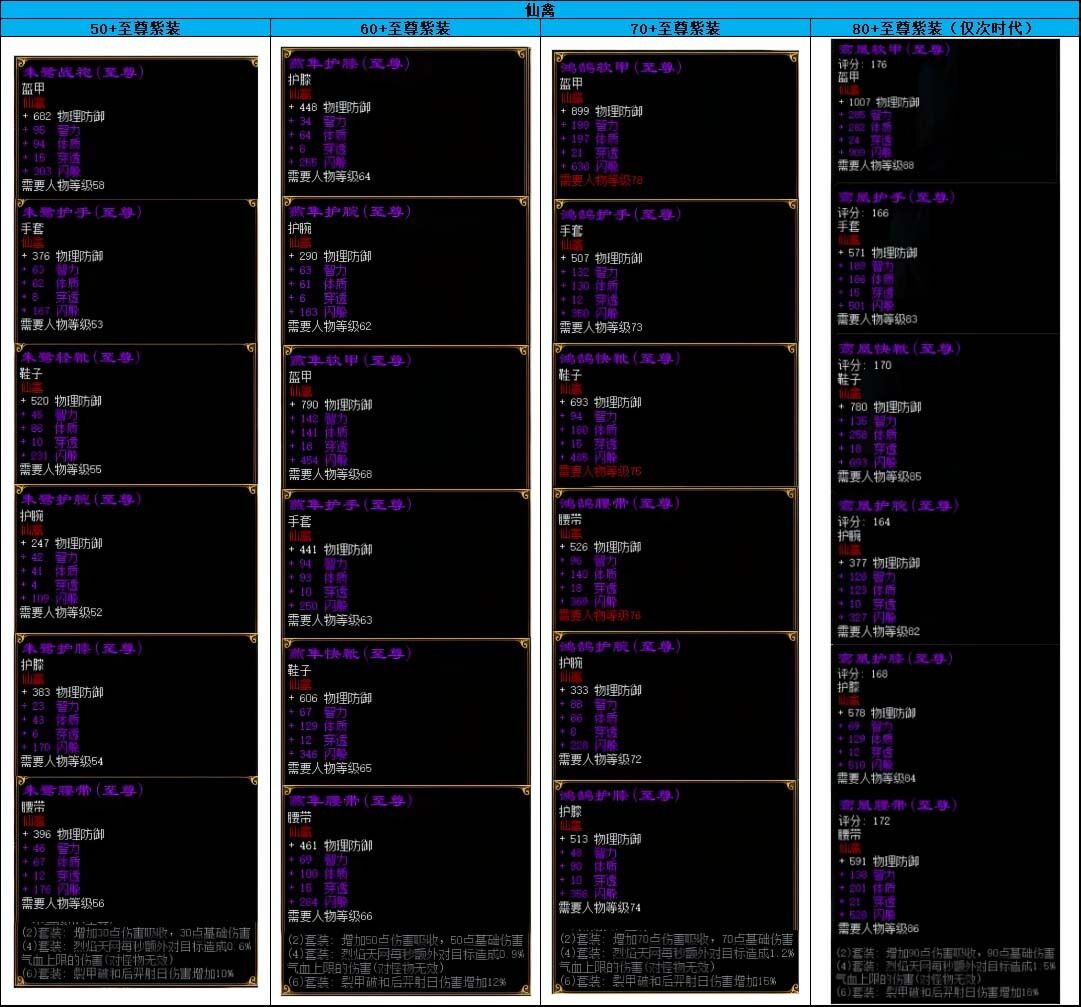Pick the '+ 571 物理防御' stat line
The height and width of the screenshot is (1007, 1081).
tap(878, 253)
